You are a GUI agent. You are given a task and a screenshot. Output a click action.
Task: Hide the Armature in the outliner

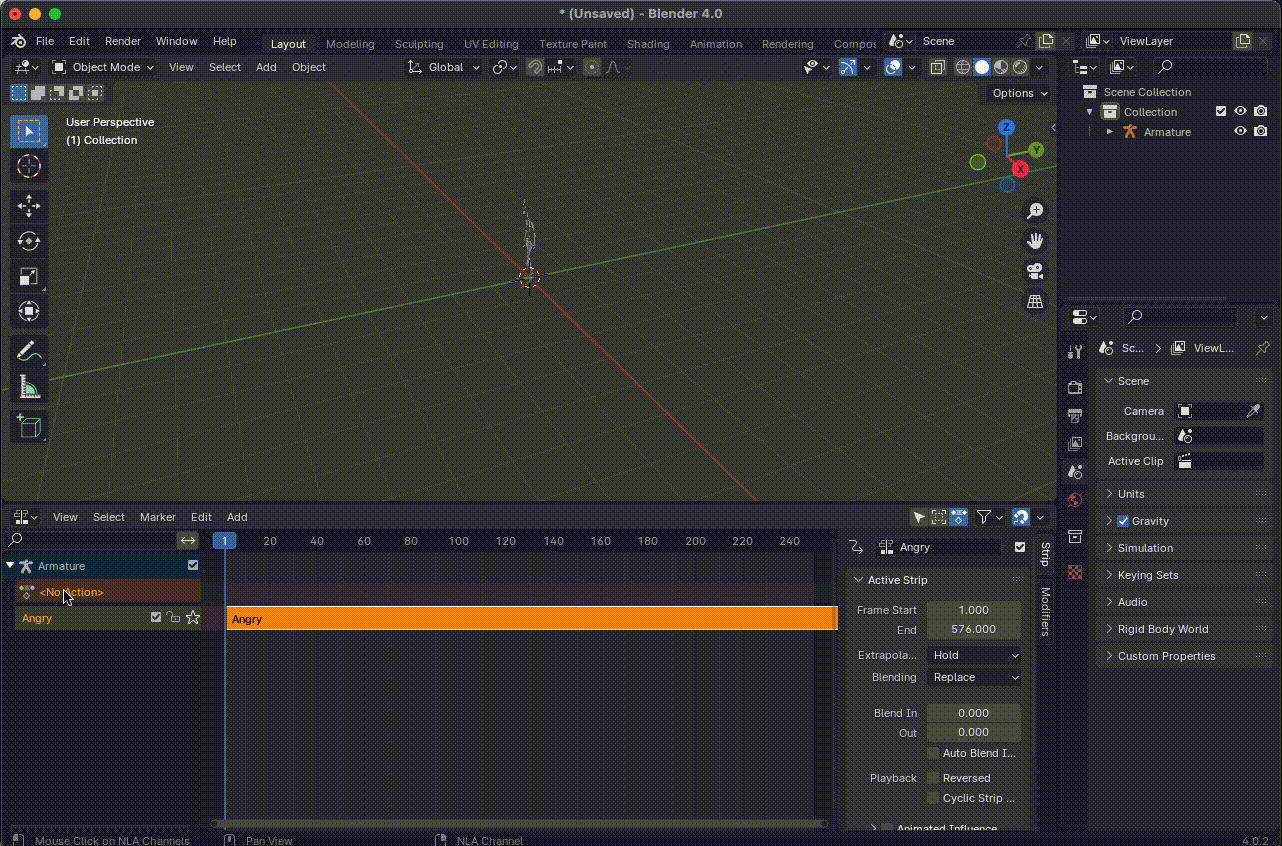click(1240, 132)
